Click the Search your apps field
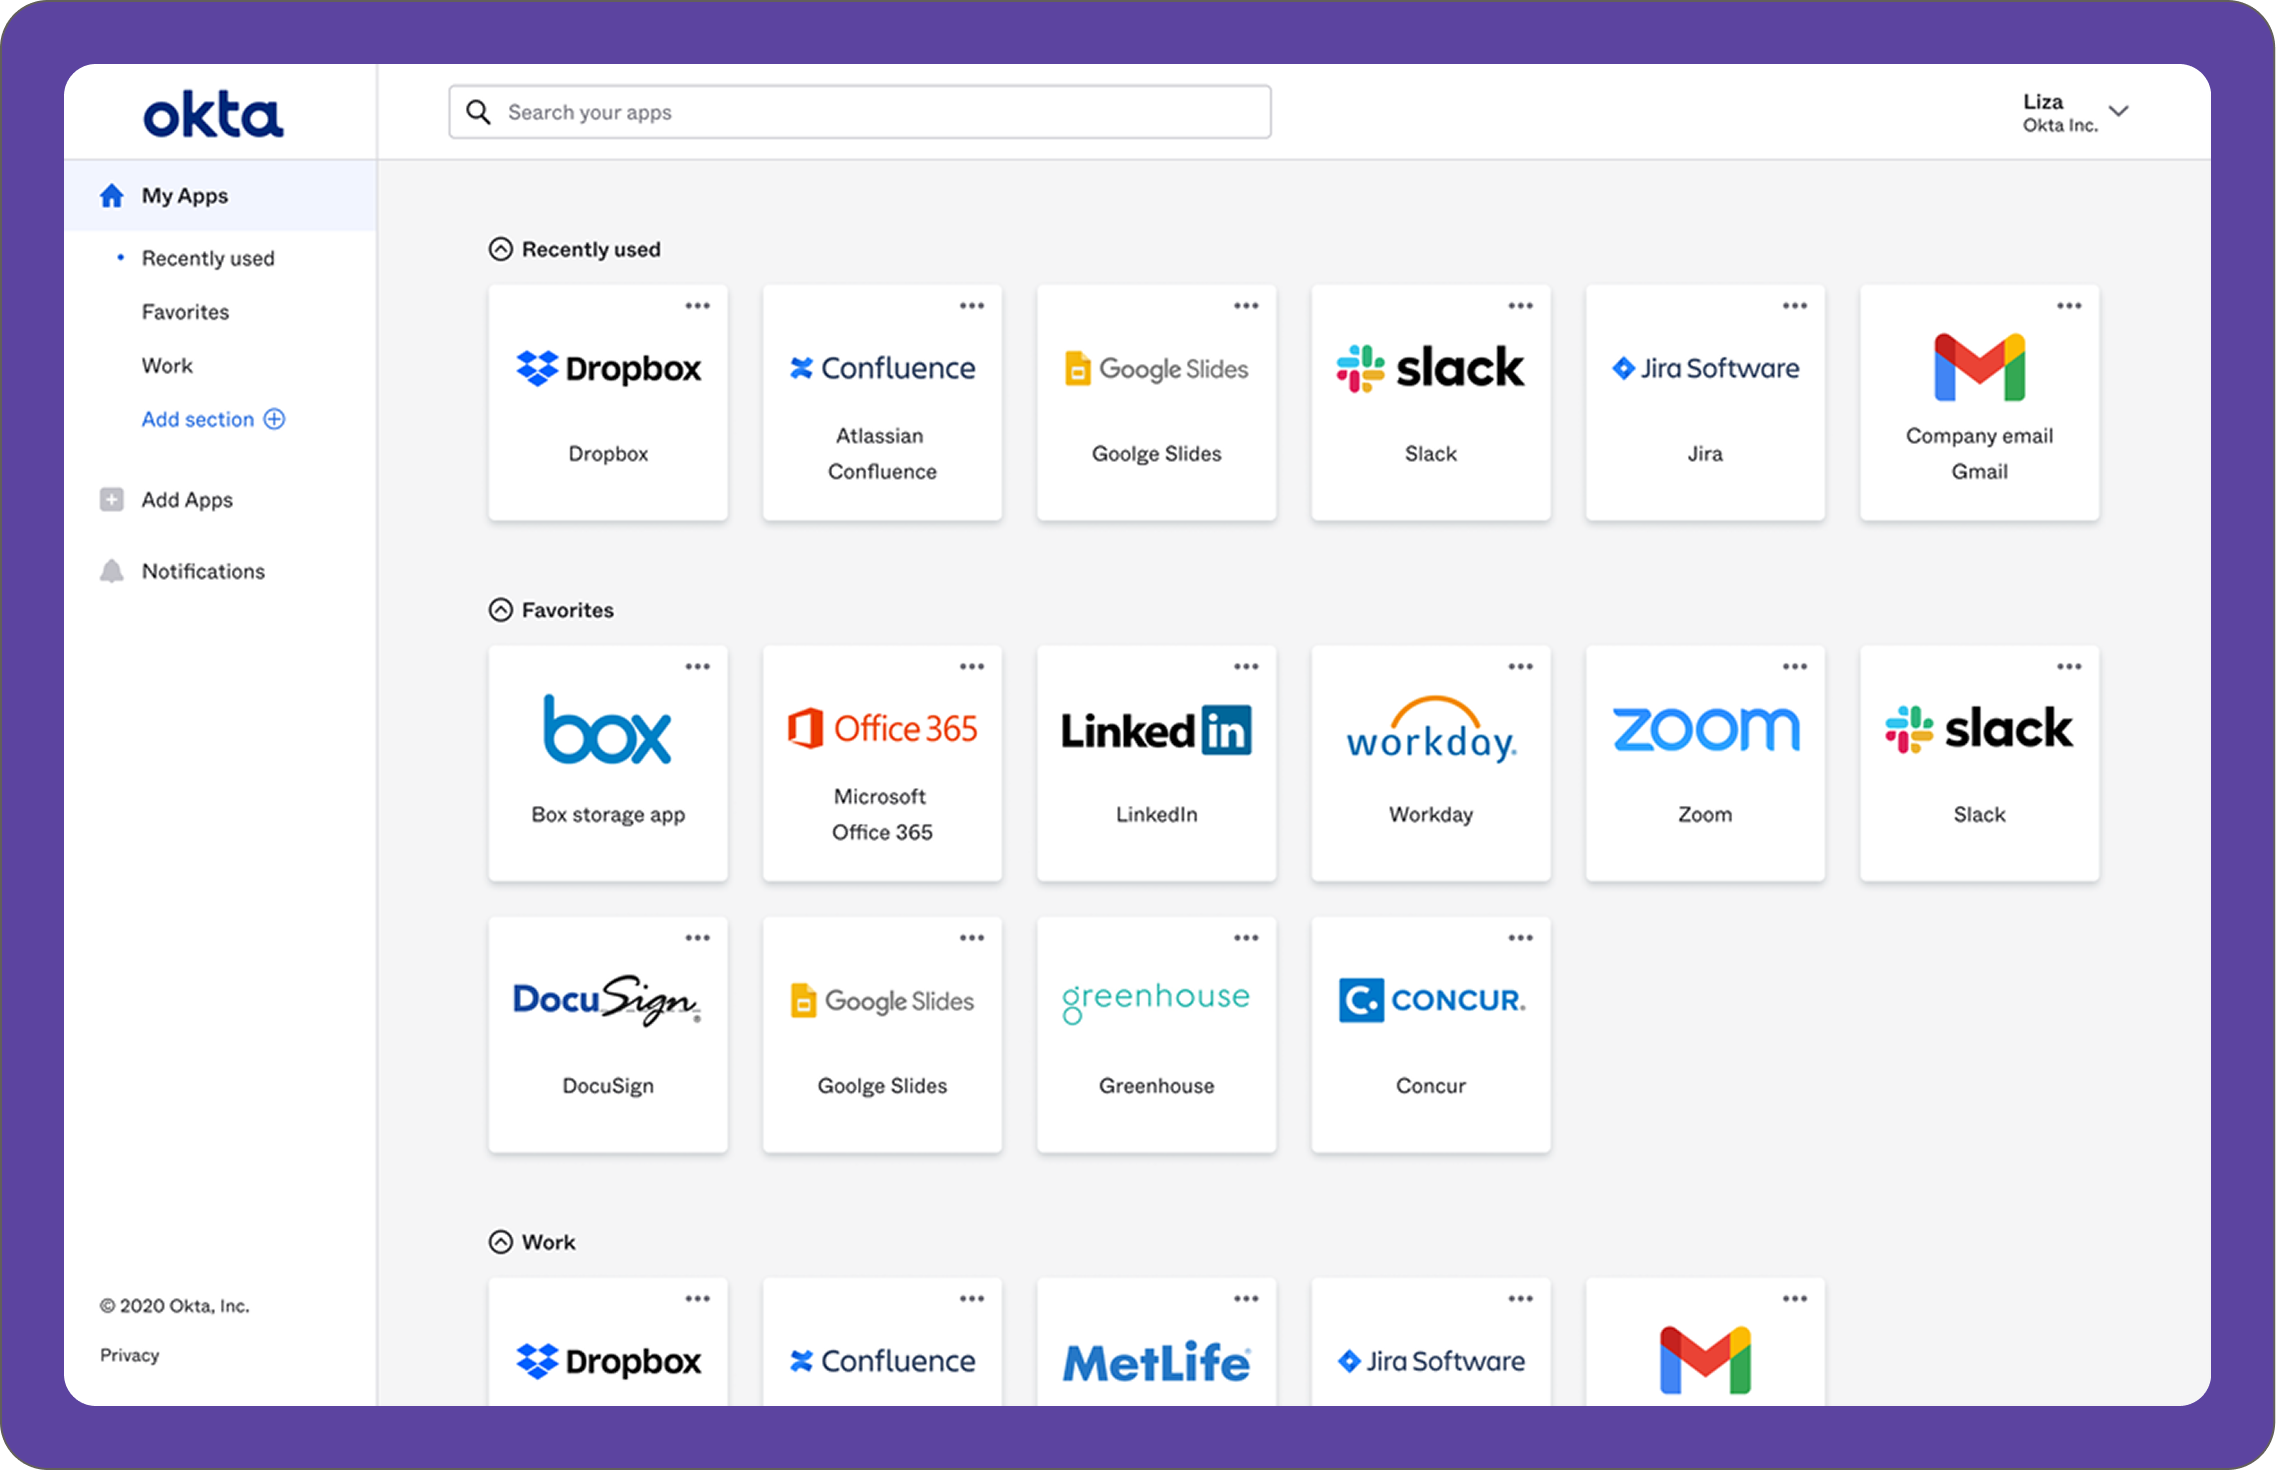2276x1470 pixels. (860, 111)
